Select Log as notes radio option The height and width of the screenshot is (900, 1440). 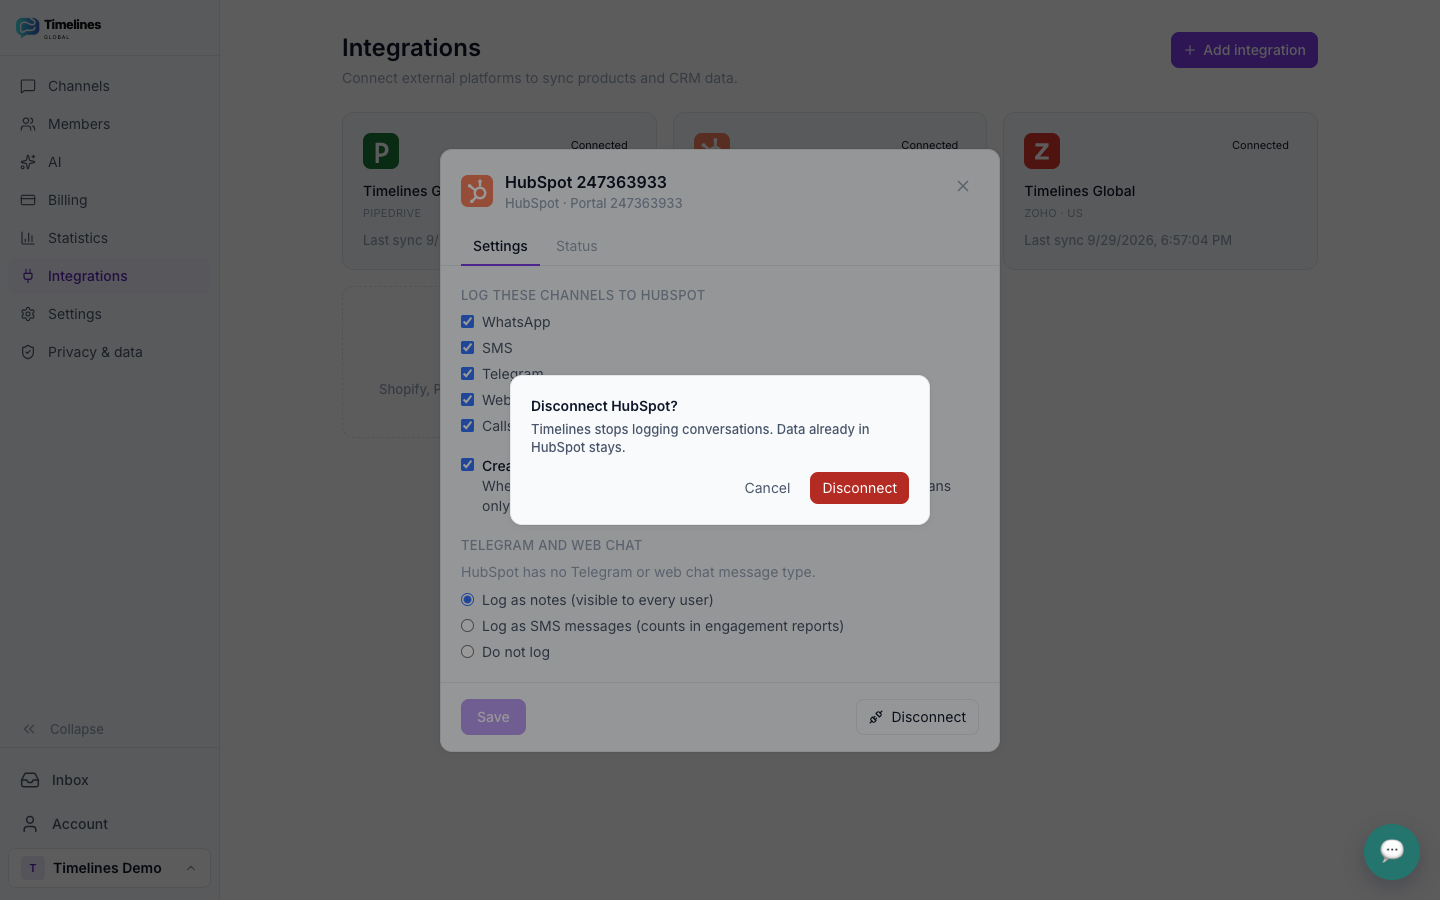467,600
